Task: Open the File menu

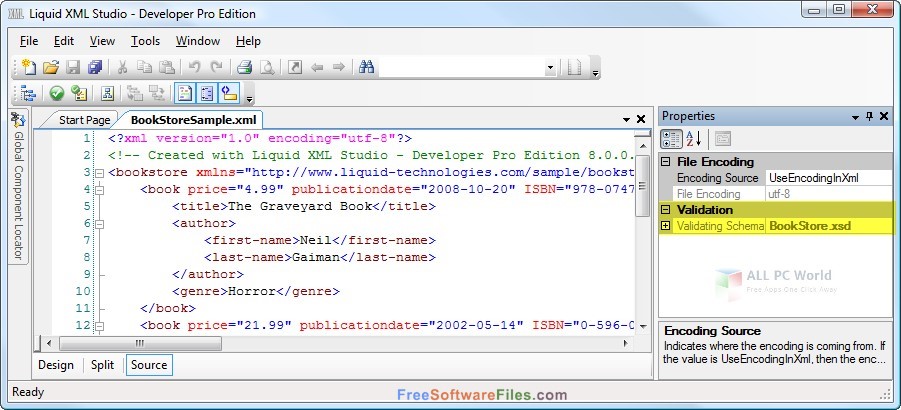Action: pos(29,41)
